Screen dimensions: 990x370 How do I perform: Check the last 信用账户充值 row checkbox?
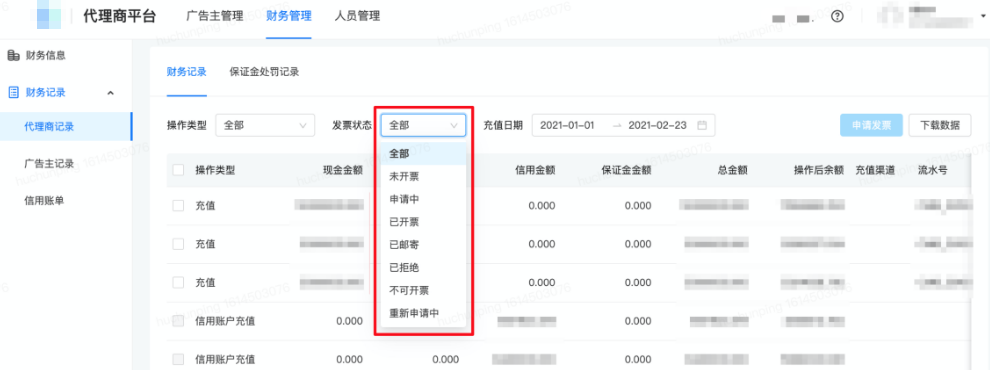(x=178, y=359)
